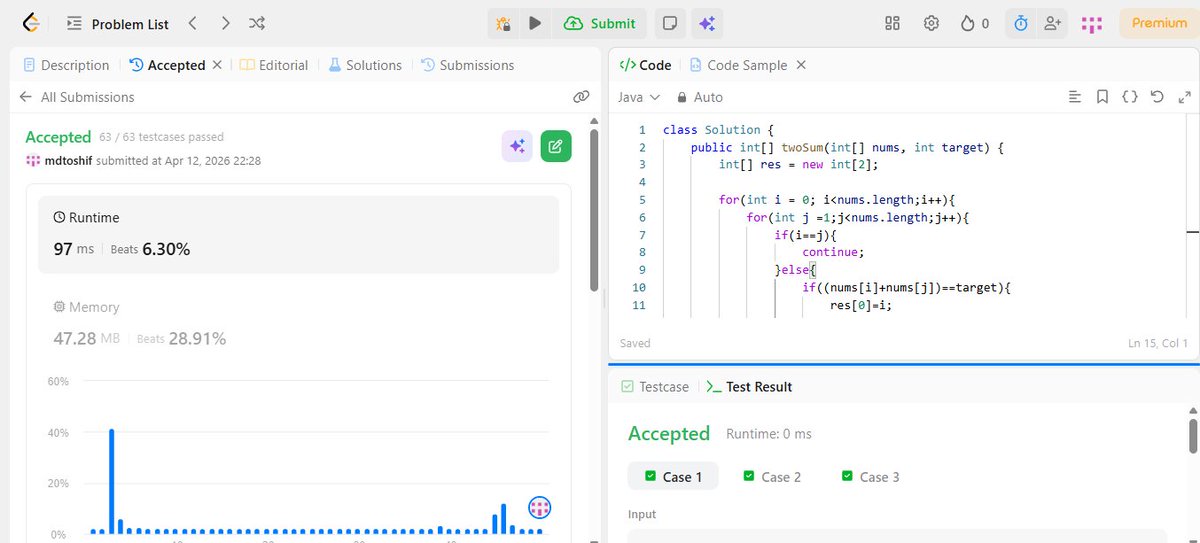The width and height of the screenshot is (1200, 543).
Task: Close the Code Sample tab
Action: point(801,65)
